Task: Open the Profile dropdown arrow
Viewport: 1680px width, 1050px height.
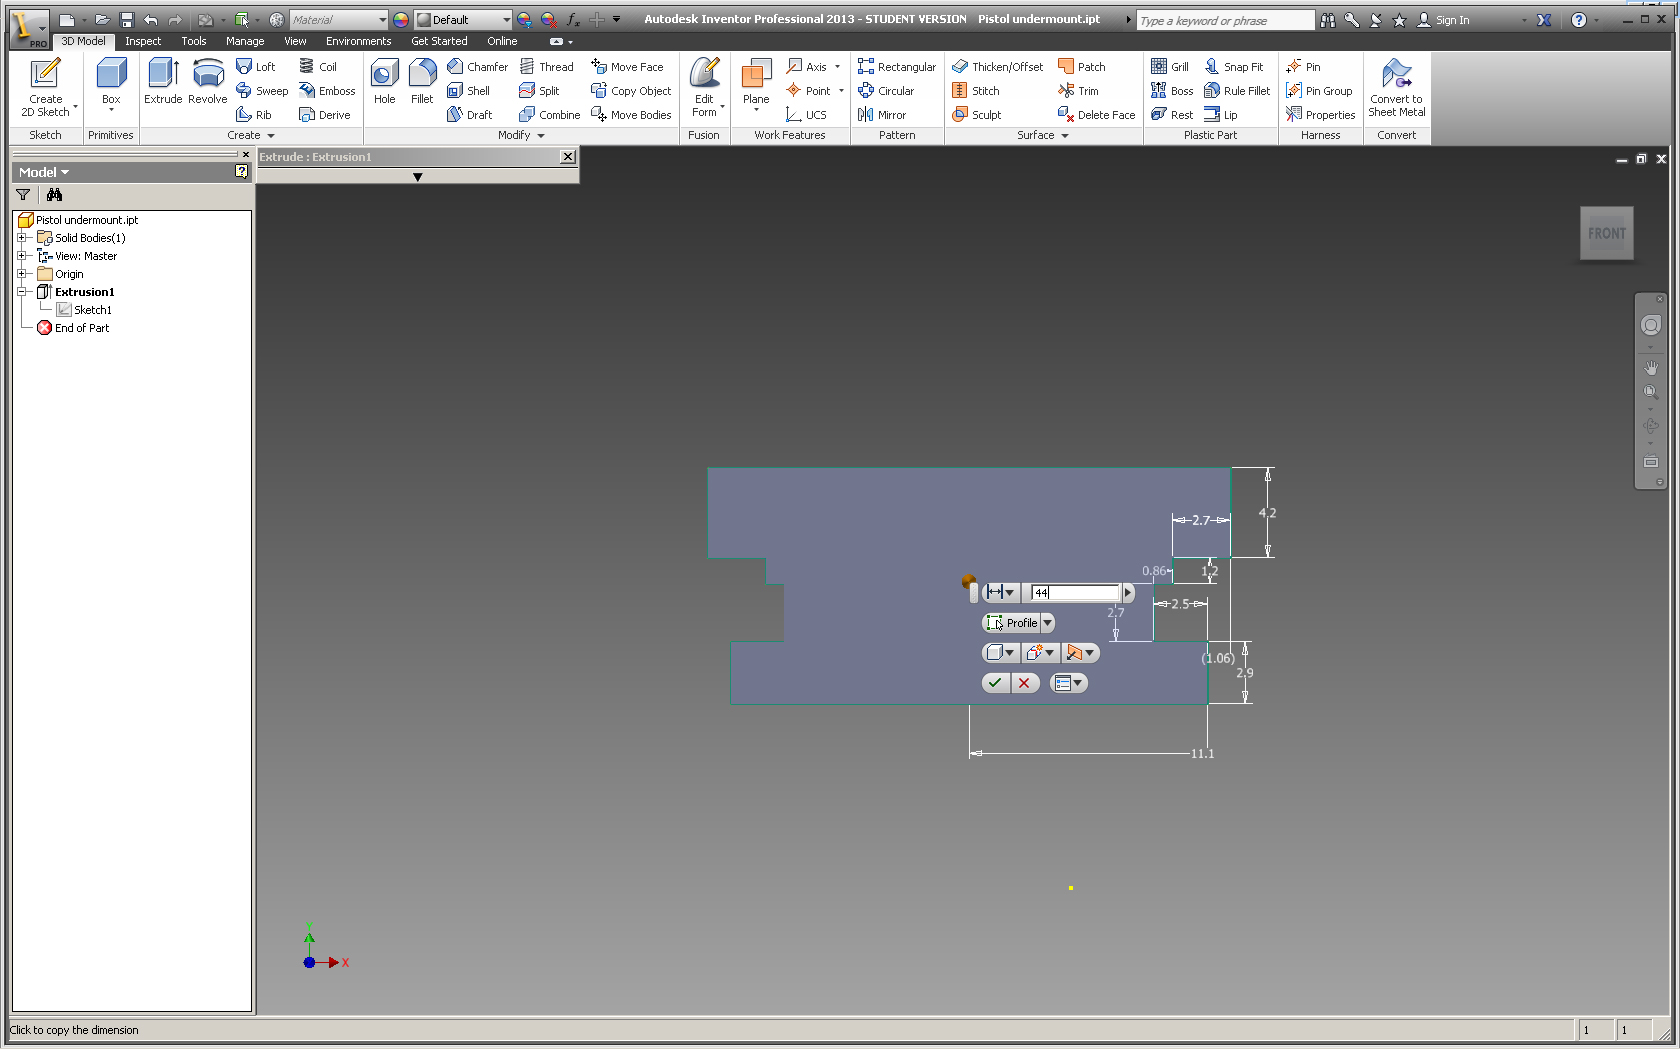Action: tap(1048, 623)
